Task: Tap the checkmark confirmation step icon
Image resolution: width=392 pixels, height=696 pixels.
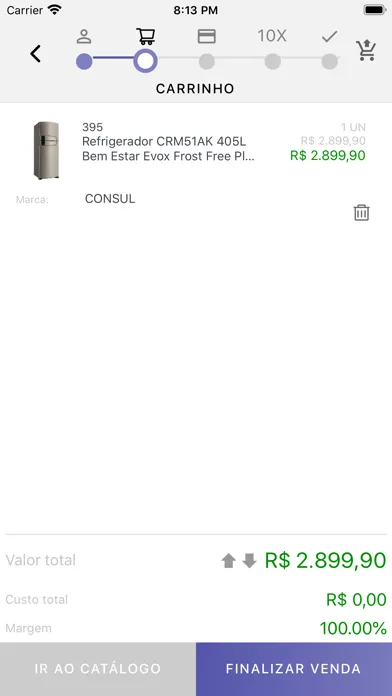Action: pos(330,36)
